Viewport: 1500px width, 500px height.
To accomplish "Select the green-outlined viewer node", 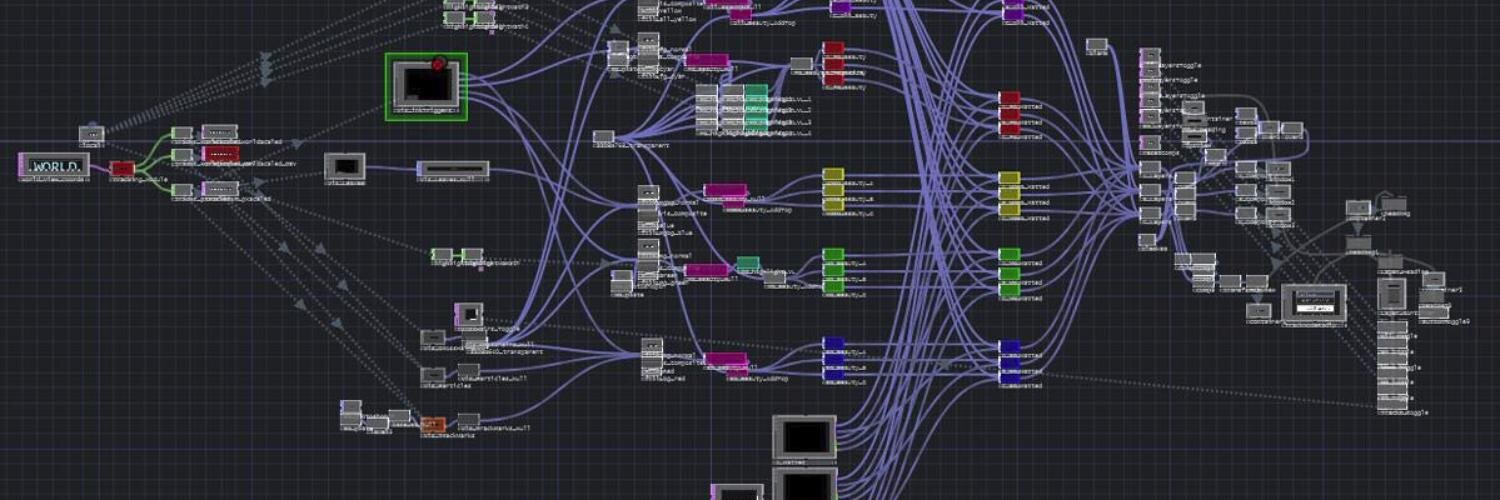I will point(427,86).
